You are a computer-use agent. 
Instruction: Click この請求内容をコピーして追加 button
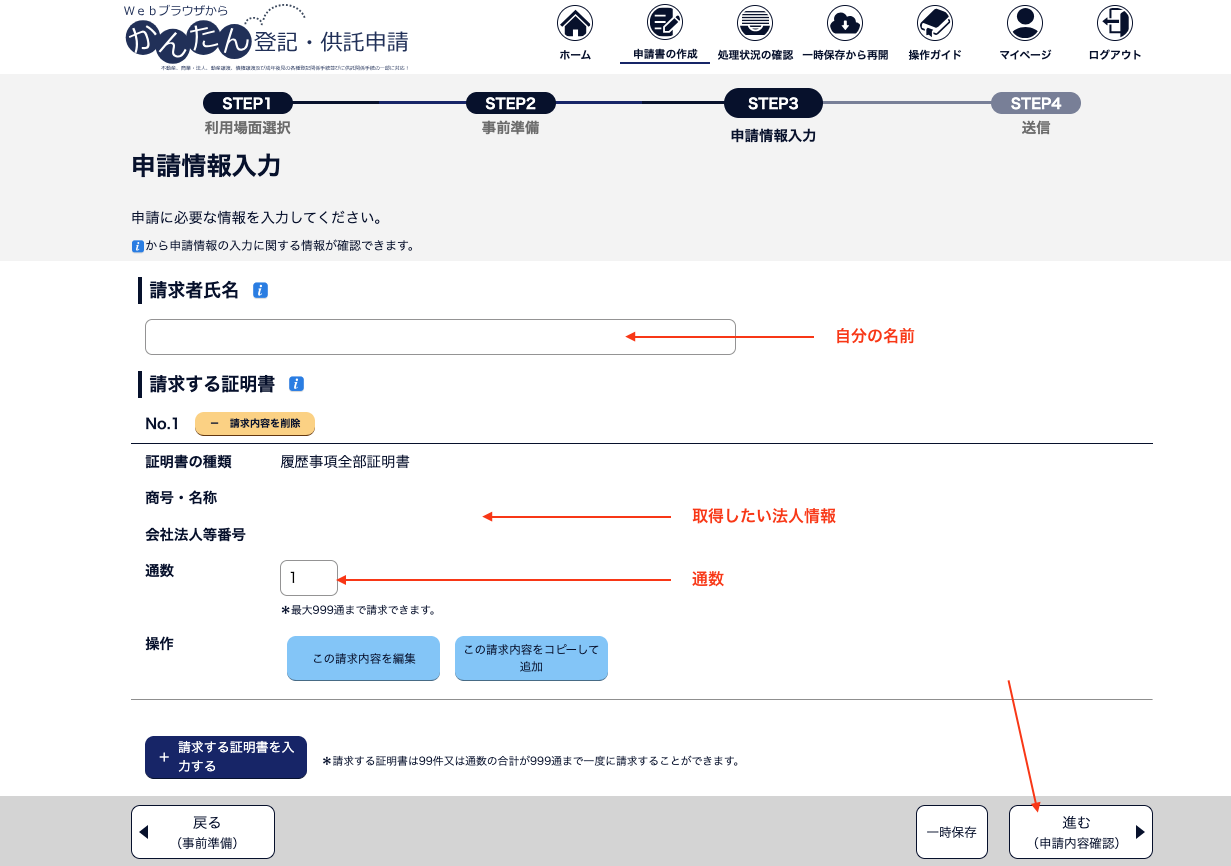click(531, 659)
